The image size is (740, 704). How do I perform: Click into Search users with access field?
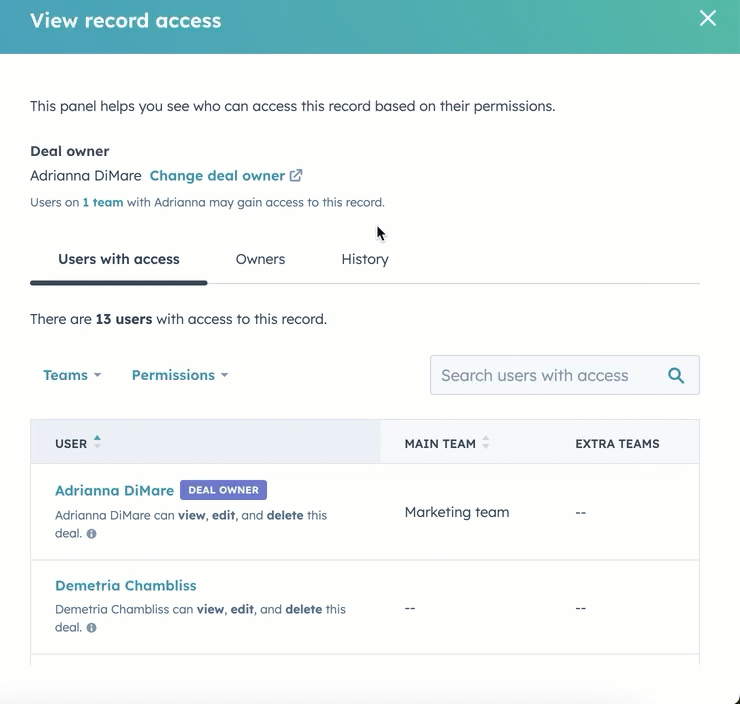(x=545, y=375)
